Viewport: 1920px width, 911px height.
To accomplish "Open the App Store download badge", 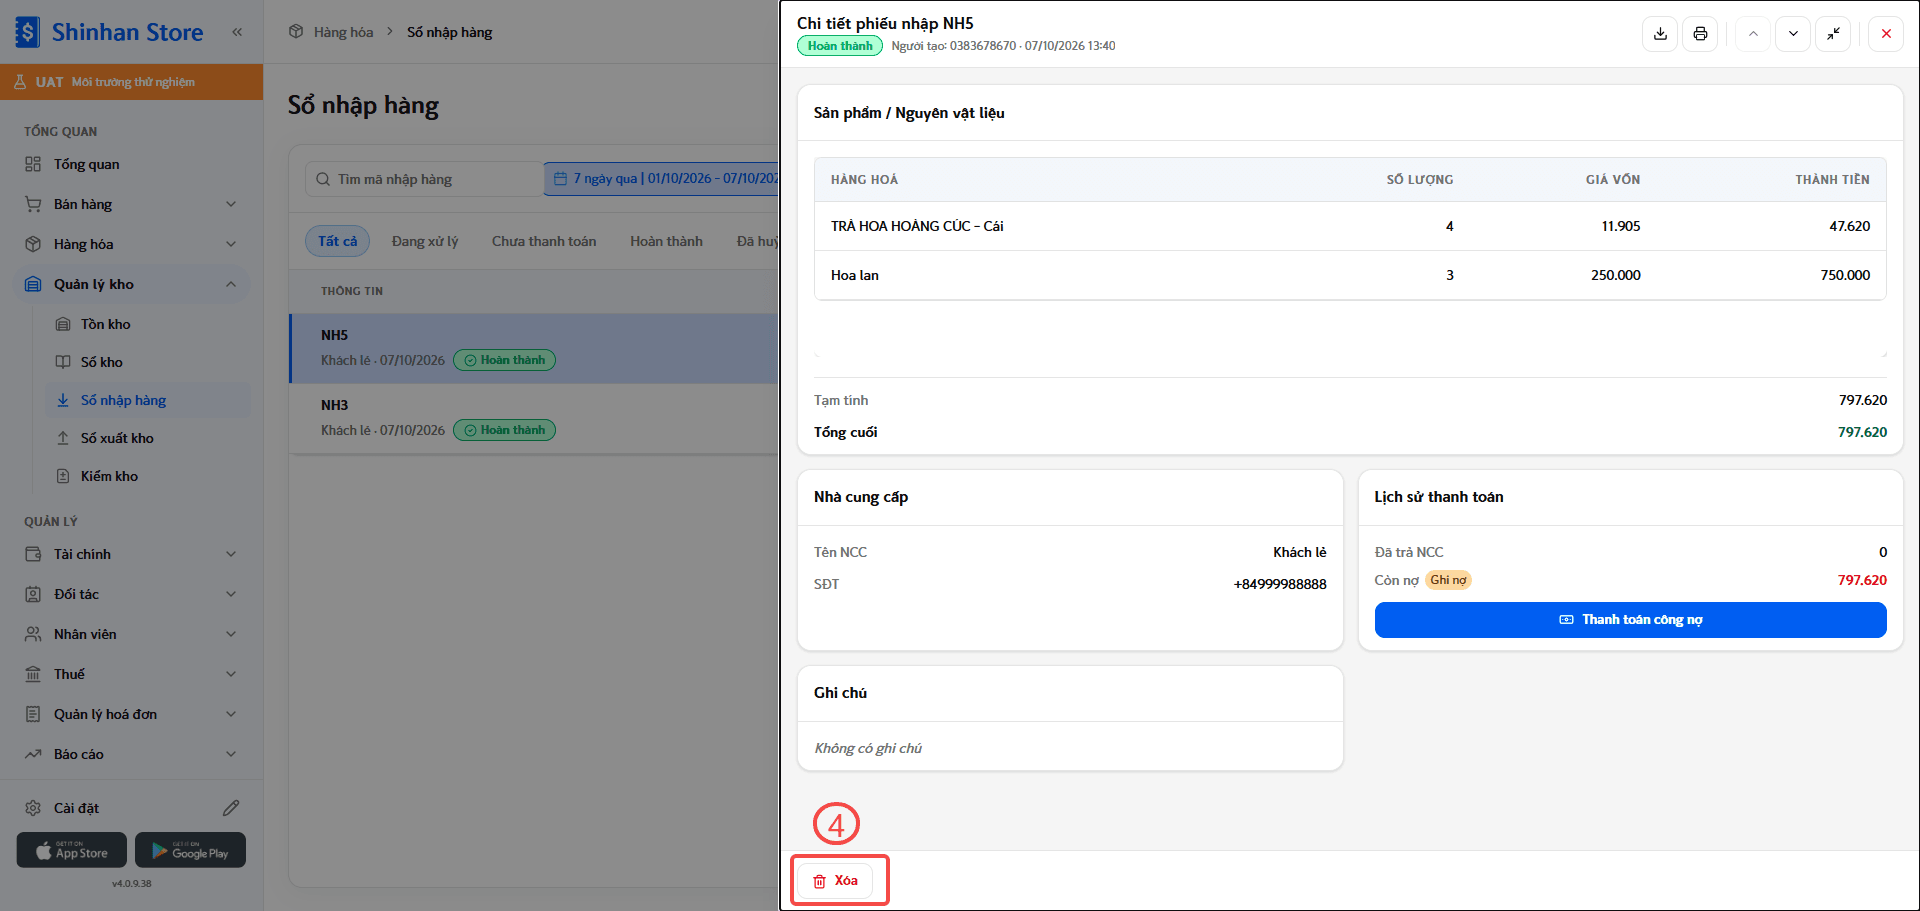I will (x=72, y=850).
